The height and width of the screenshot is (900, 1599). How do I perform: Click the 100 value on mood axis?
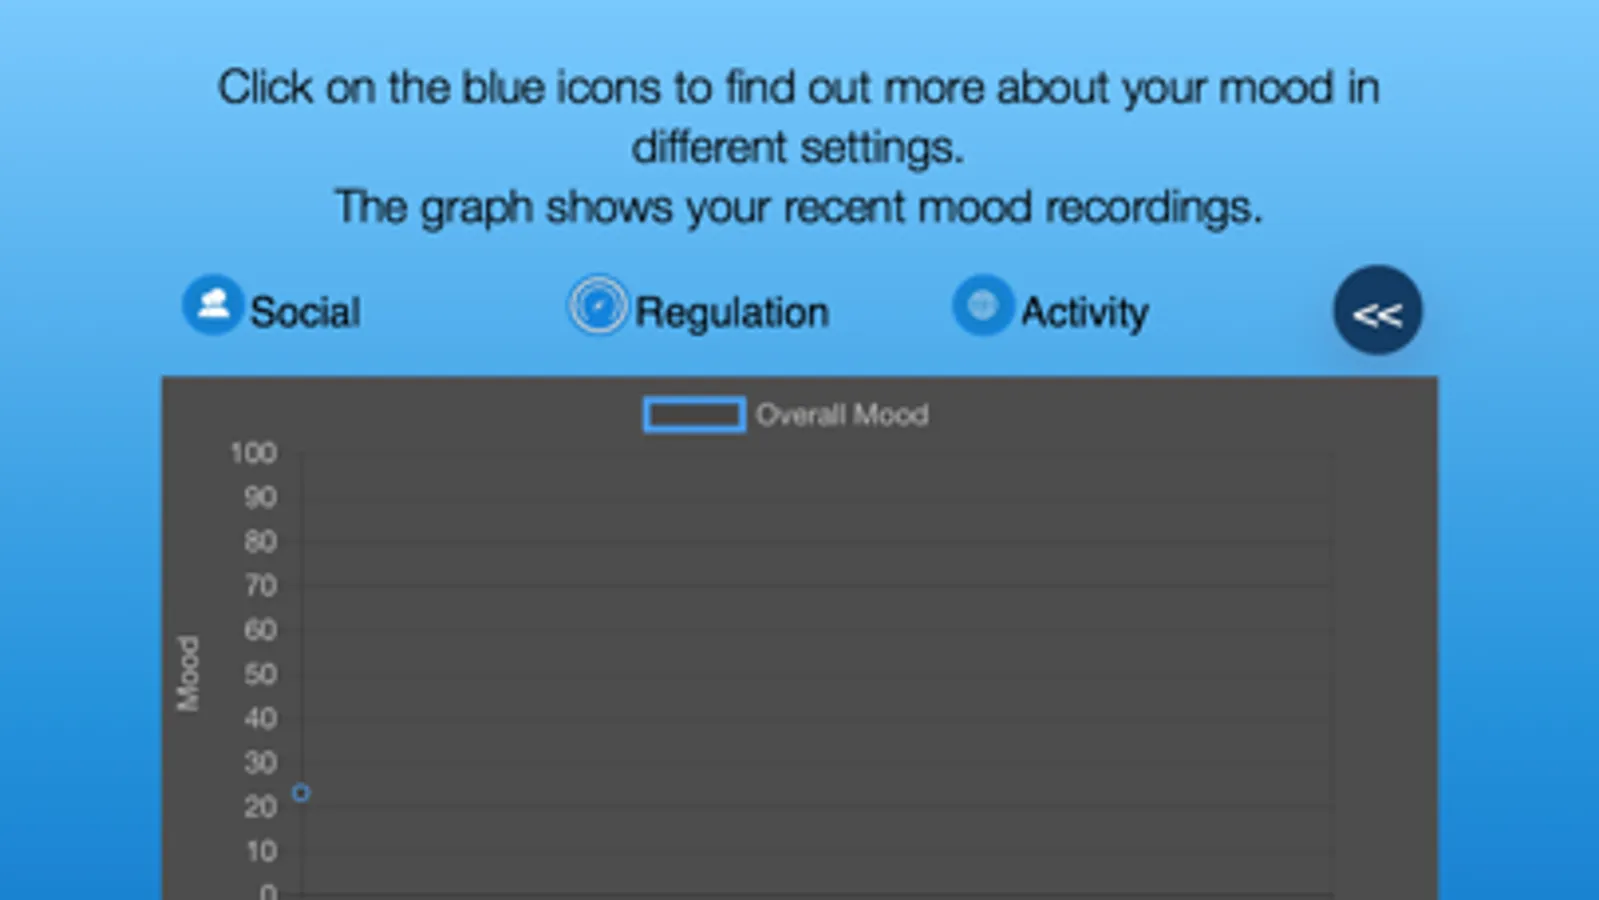[x=253, y=453]
